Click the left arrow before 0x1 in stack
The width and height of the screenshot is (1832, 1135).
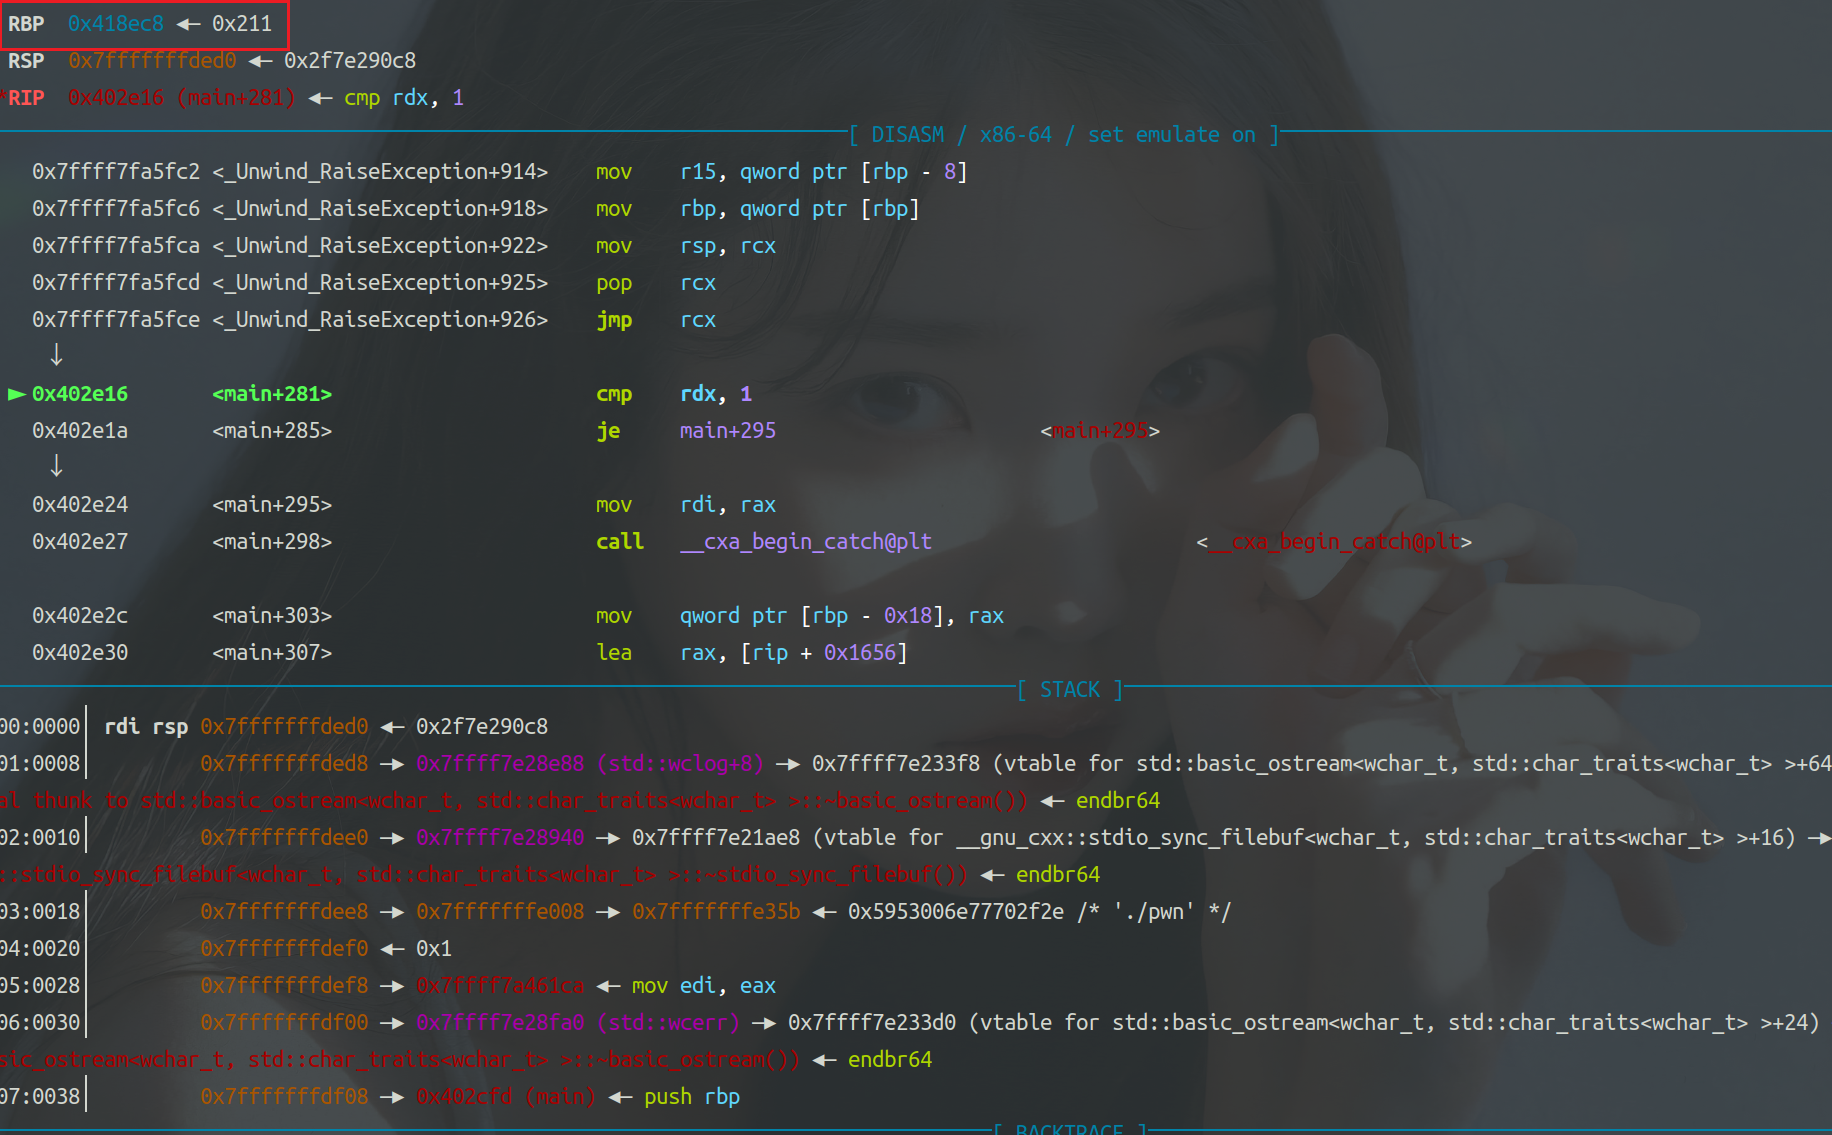click(x=392, y=949)
